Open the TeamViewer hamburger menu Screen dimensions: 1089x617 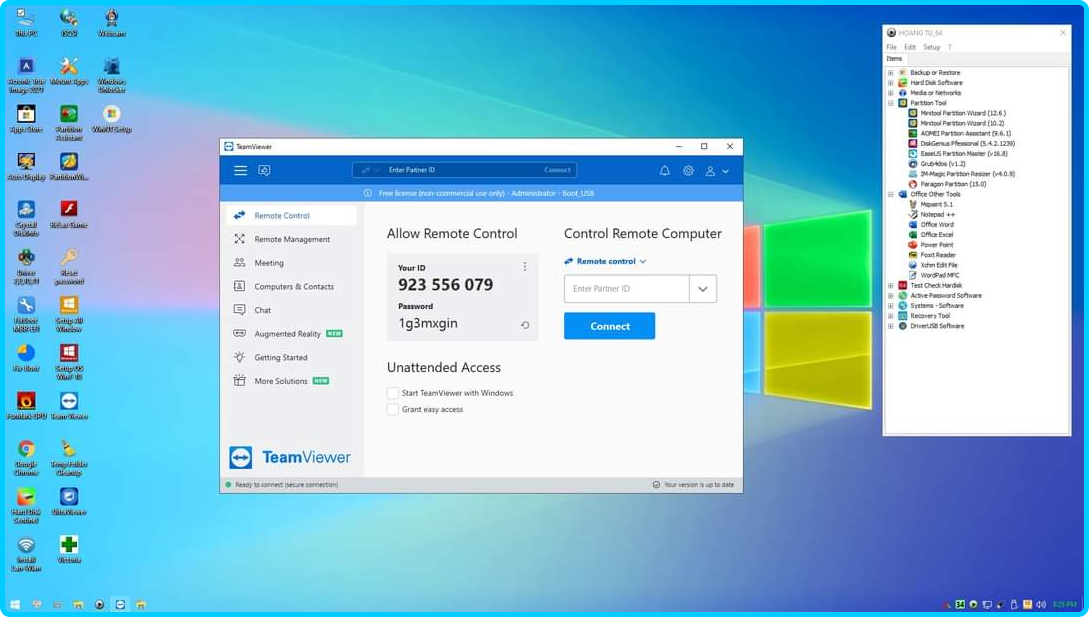coord(240,170)
